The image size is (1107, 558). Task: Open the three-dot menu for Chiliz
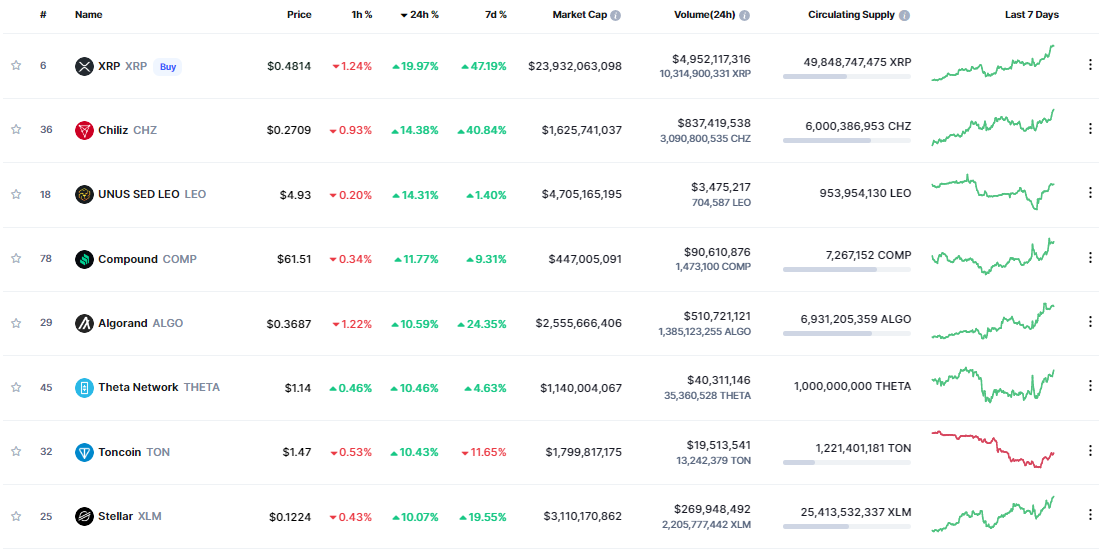click(1090, 129)
